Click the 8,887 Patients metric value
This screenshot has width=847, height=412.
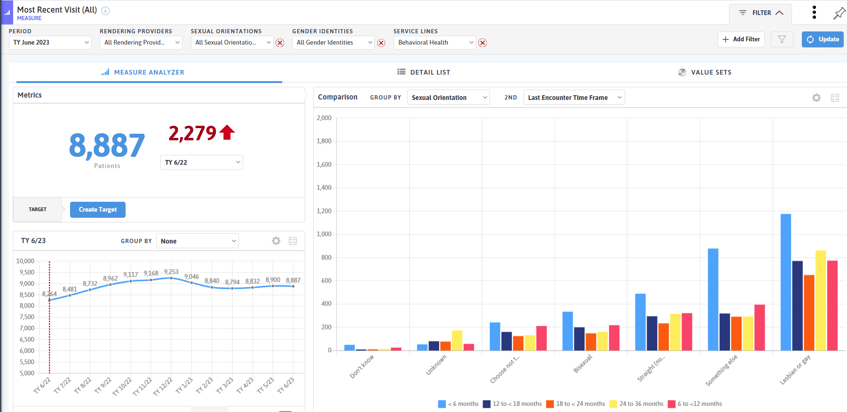pyautogui.click(x=106, y=146)
